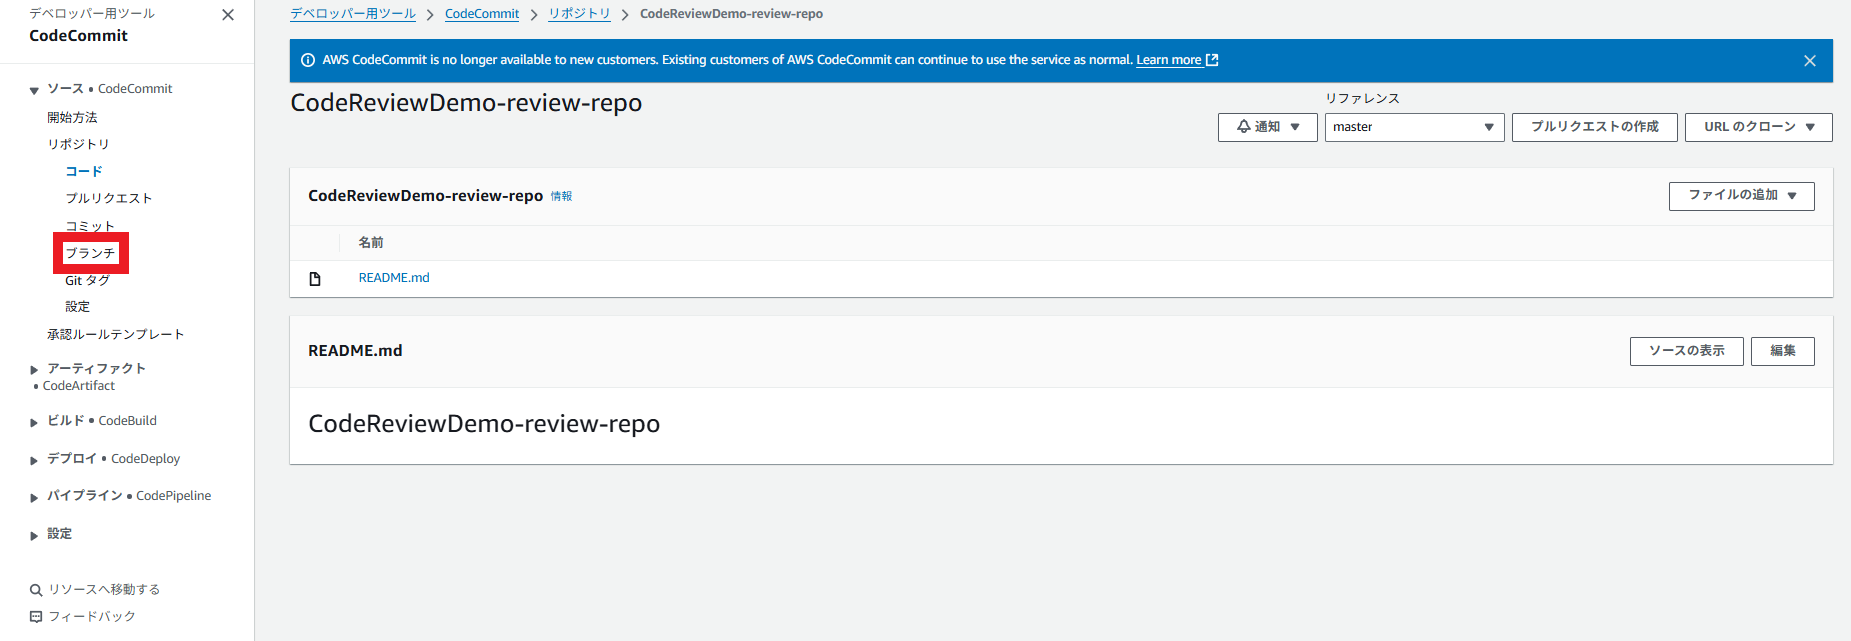Go to デベロッパー用ツール breadcrumb
Image resolution: width=1851 pixels, height=641 pixels.
[x=353, y=14]
